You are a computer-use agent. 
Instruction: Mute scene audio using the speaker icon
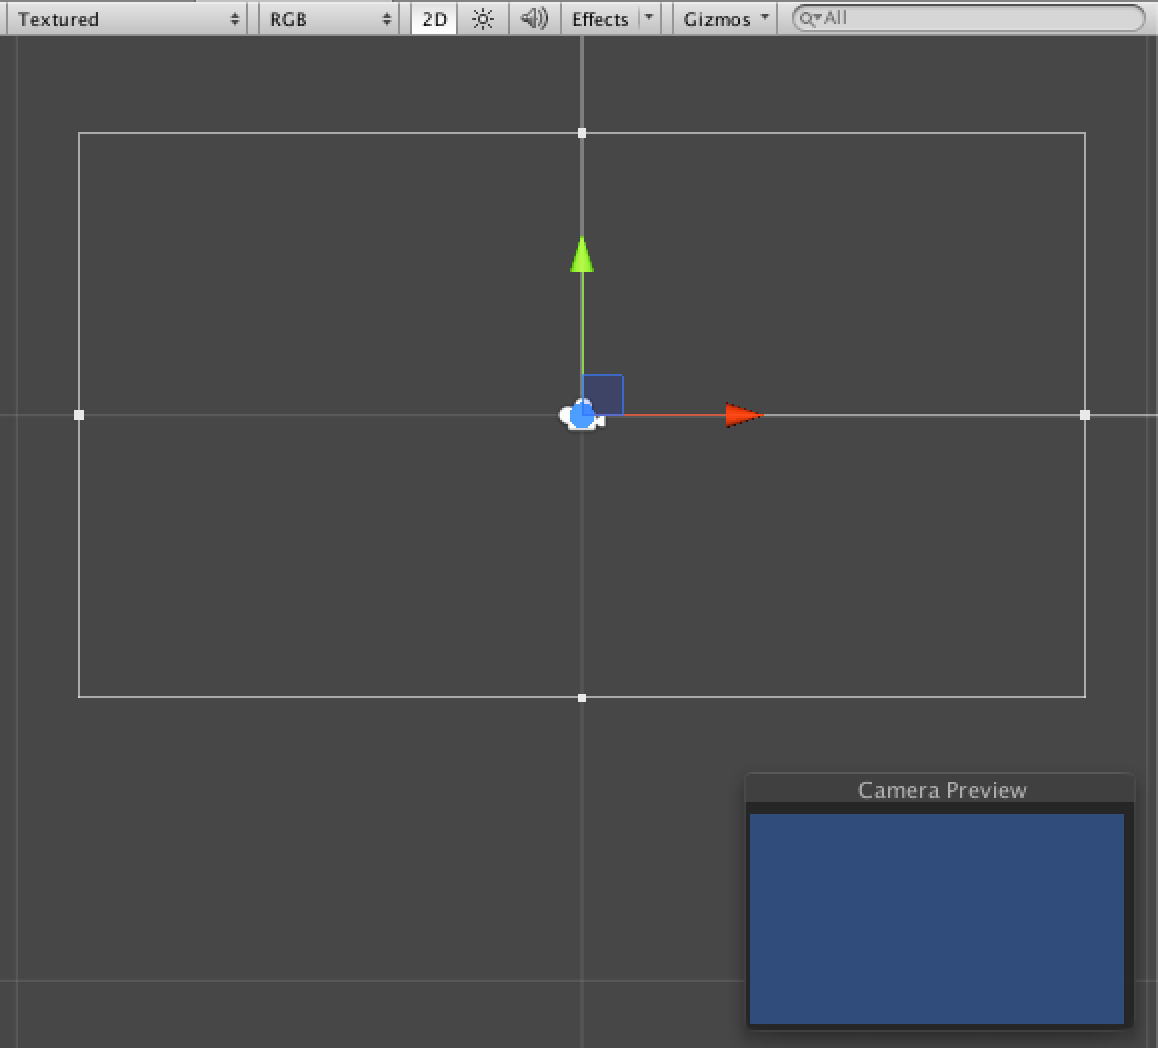pyautogui.click(x=533, y=18)
